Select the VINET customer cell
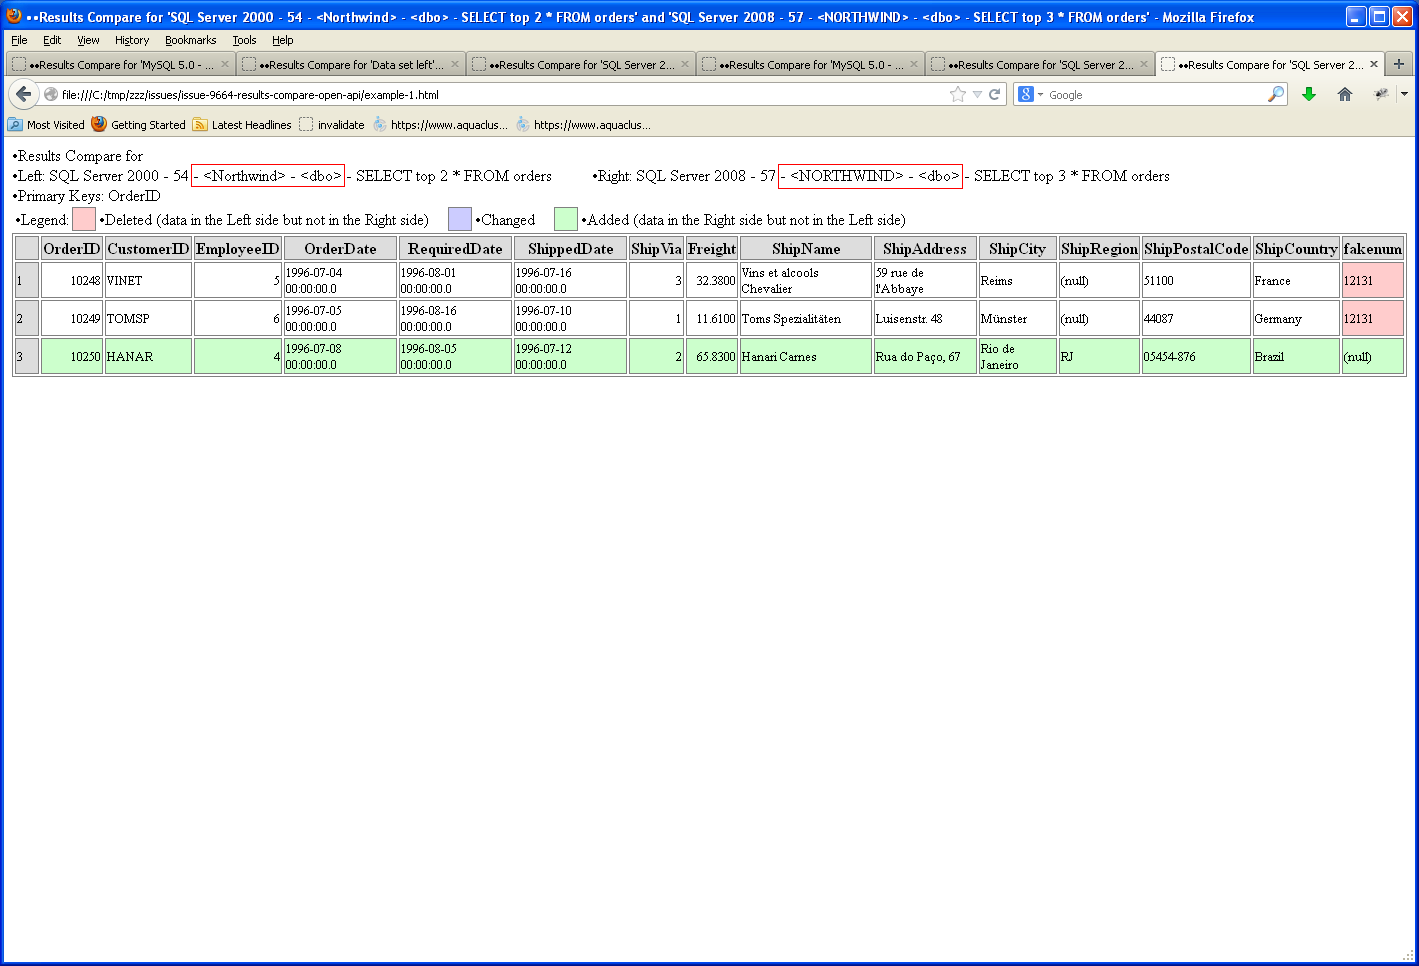Viewport: 1419px width, 966px height. click(148, 281)
